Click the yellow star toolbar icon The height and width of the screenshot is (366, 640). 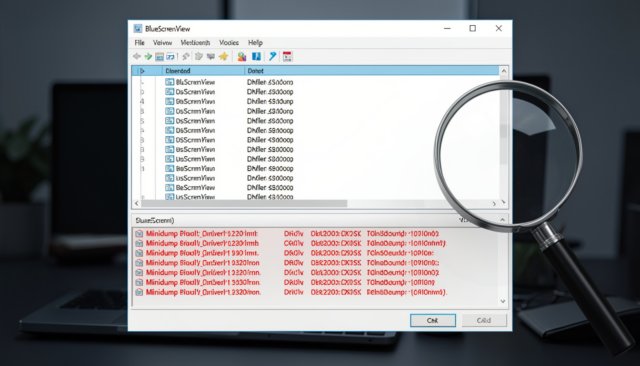223,56
